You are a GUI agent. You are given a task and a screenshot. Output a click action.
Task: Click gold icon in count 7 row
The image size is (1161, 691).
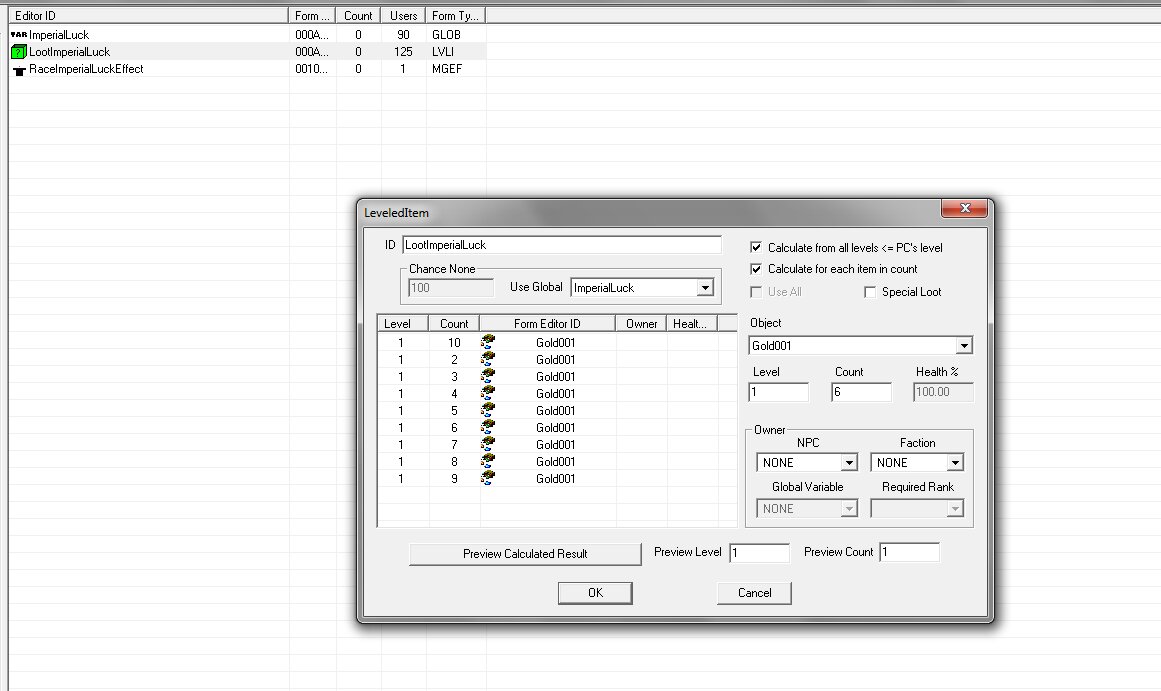click(487, 444)
